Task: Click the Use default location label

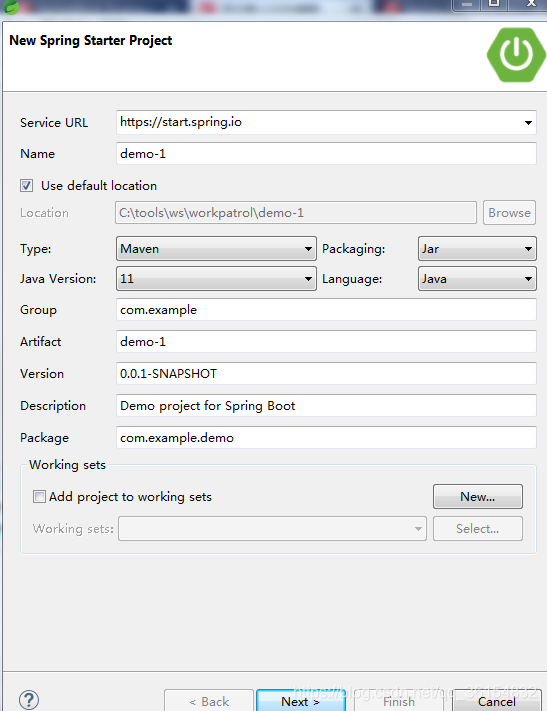Action: click(99, 185)
